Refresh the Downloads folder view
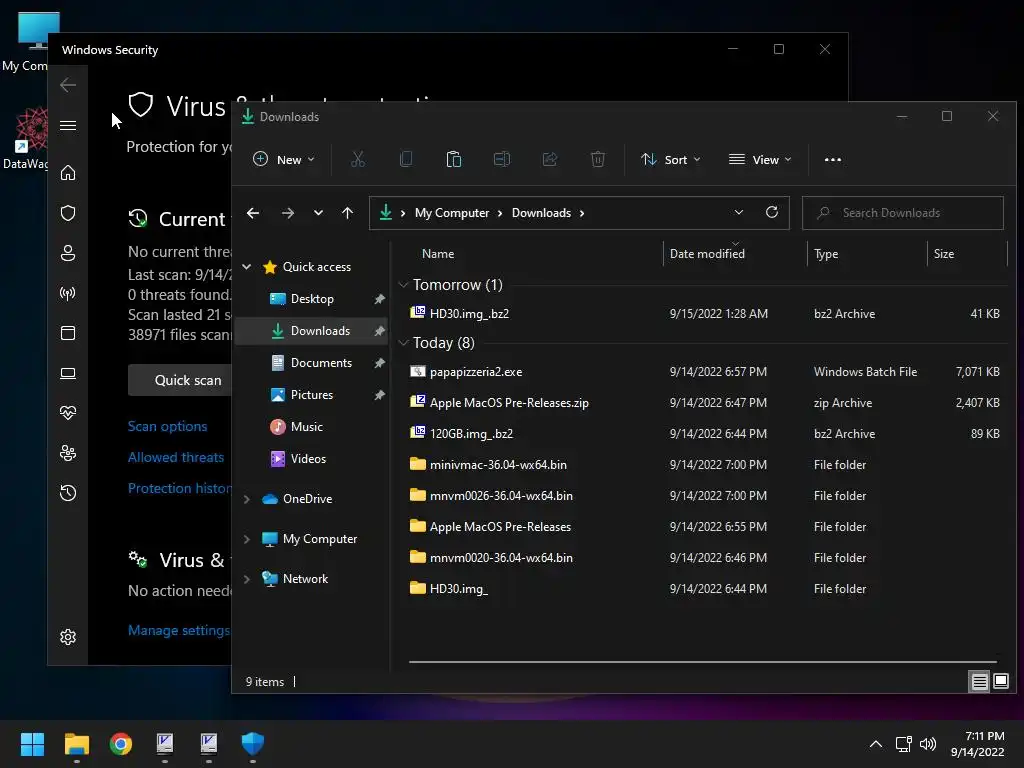 pyautogui.click(x=772, y=212)
